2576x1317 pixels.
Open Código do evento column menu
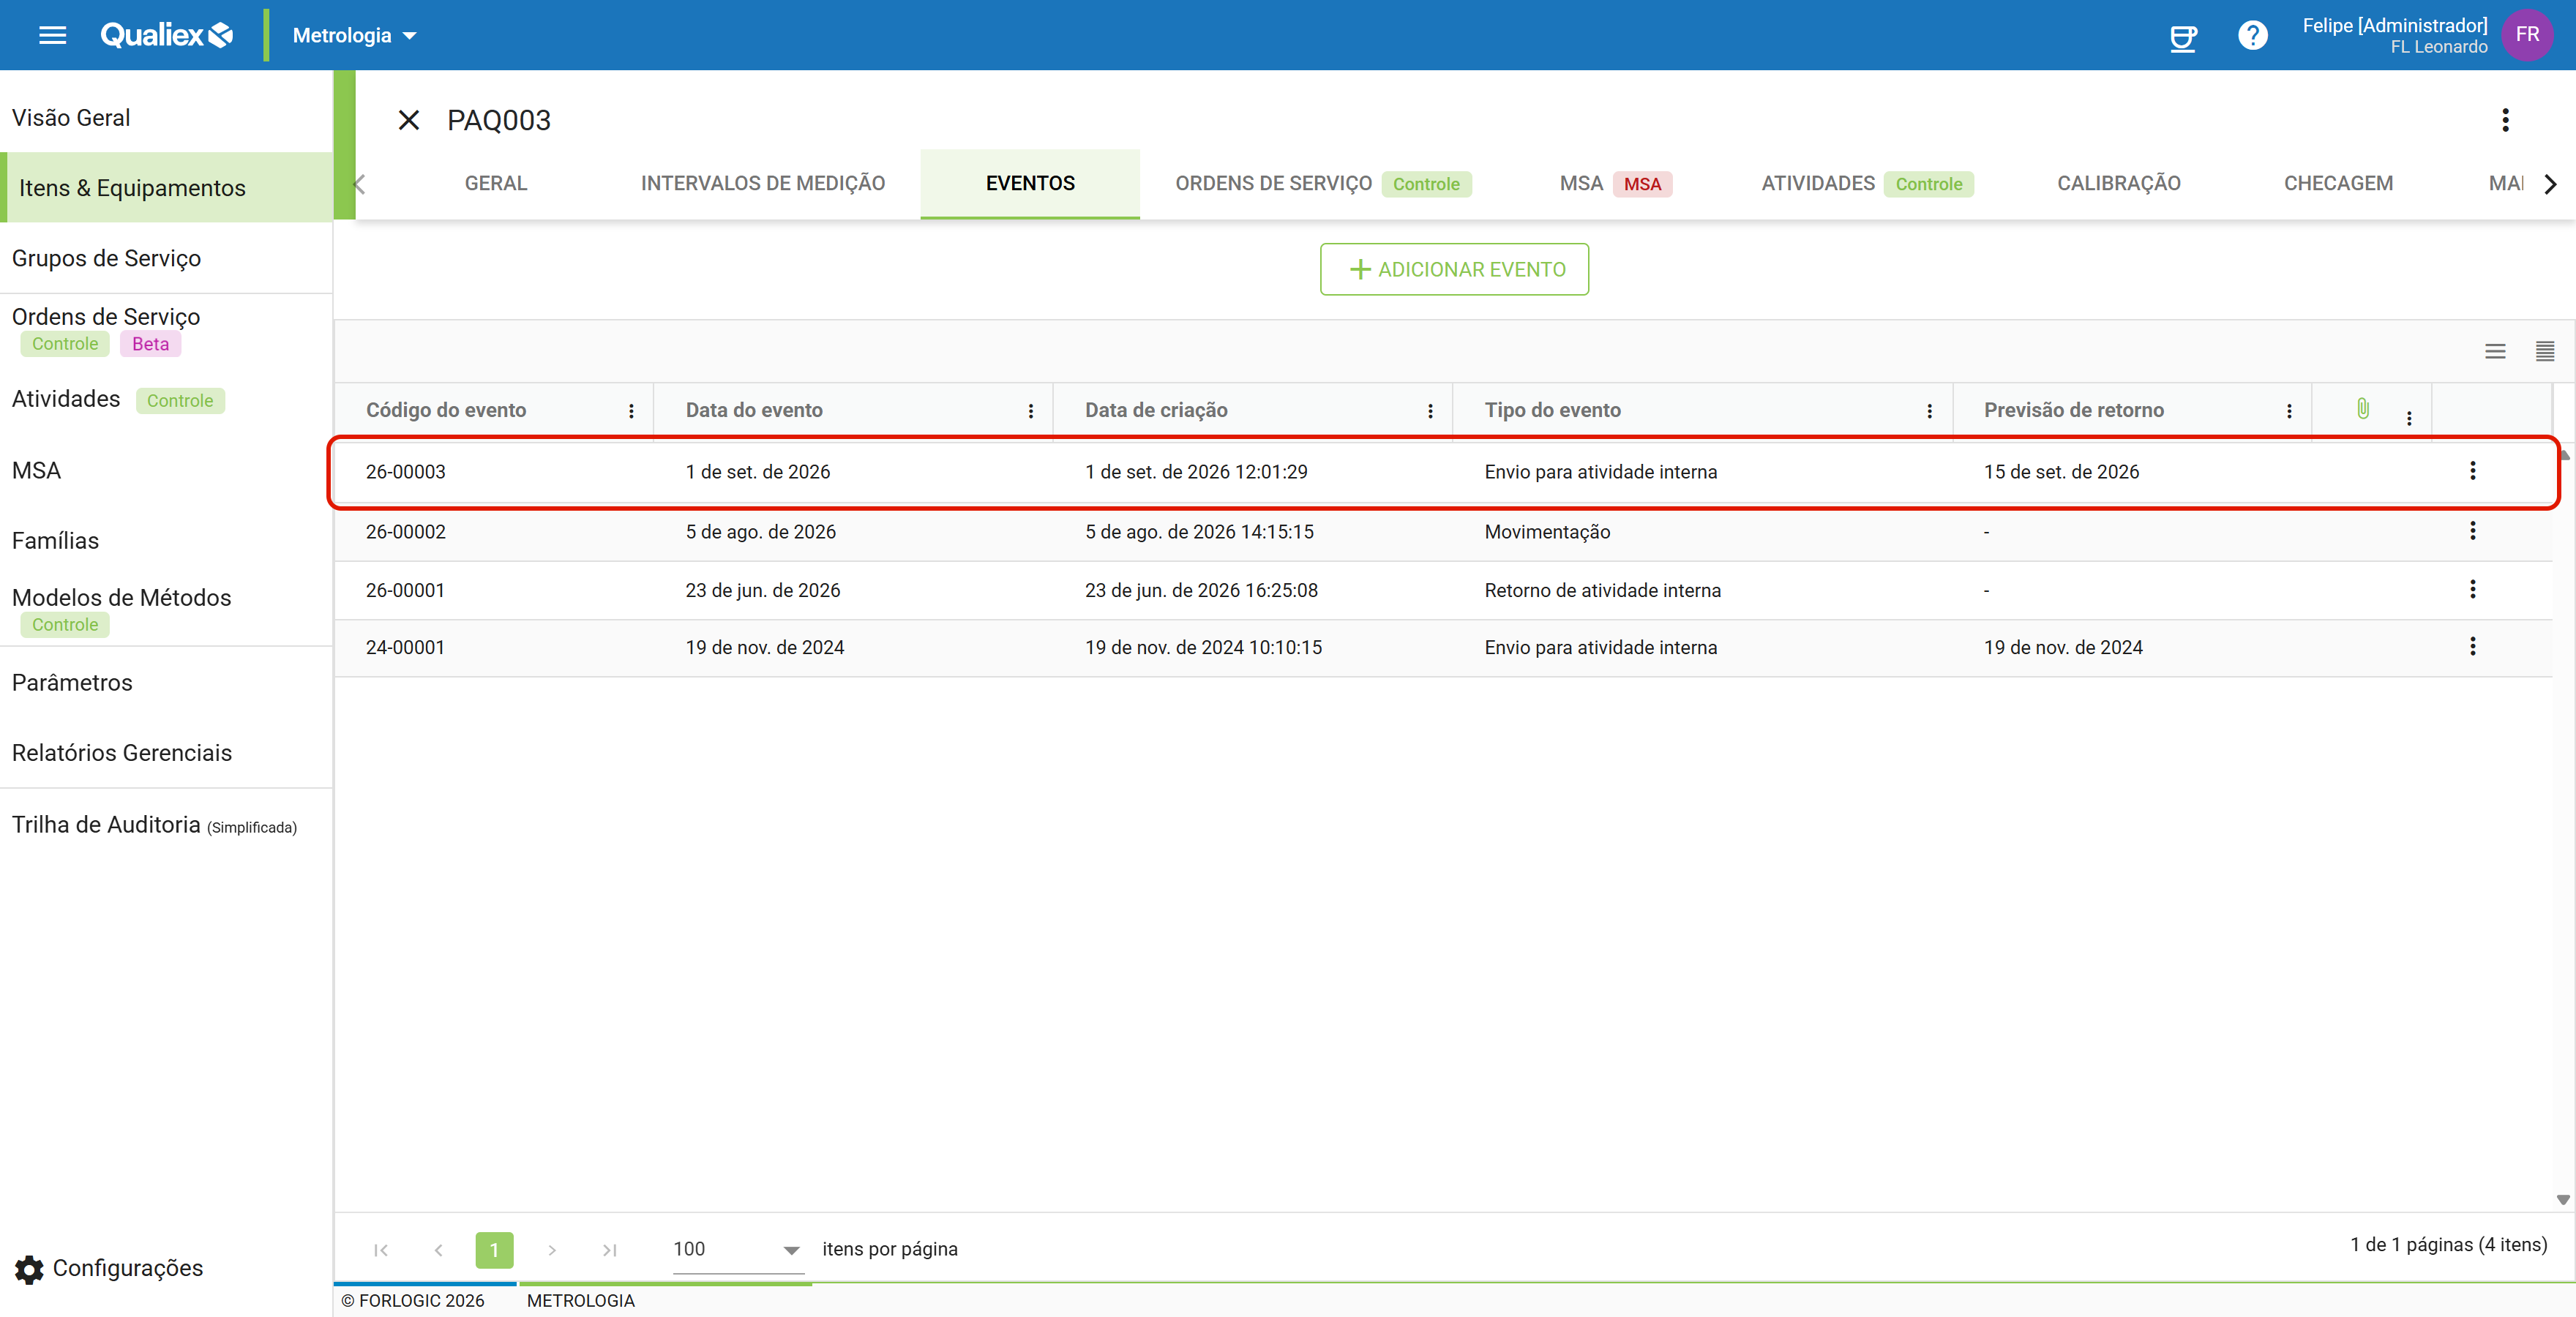(x=631, y=411)
